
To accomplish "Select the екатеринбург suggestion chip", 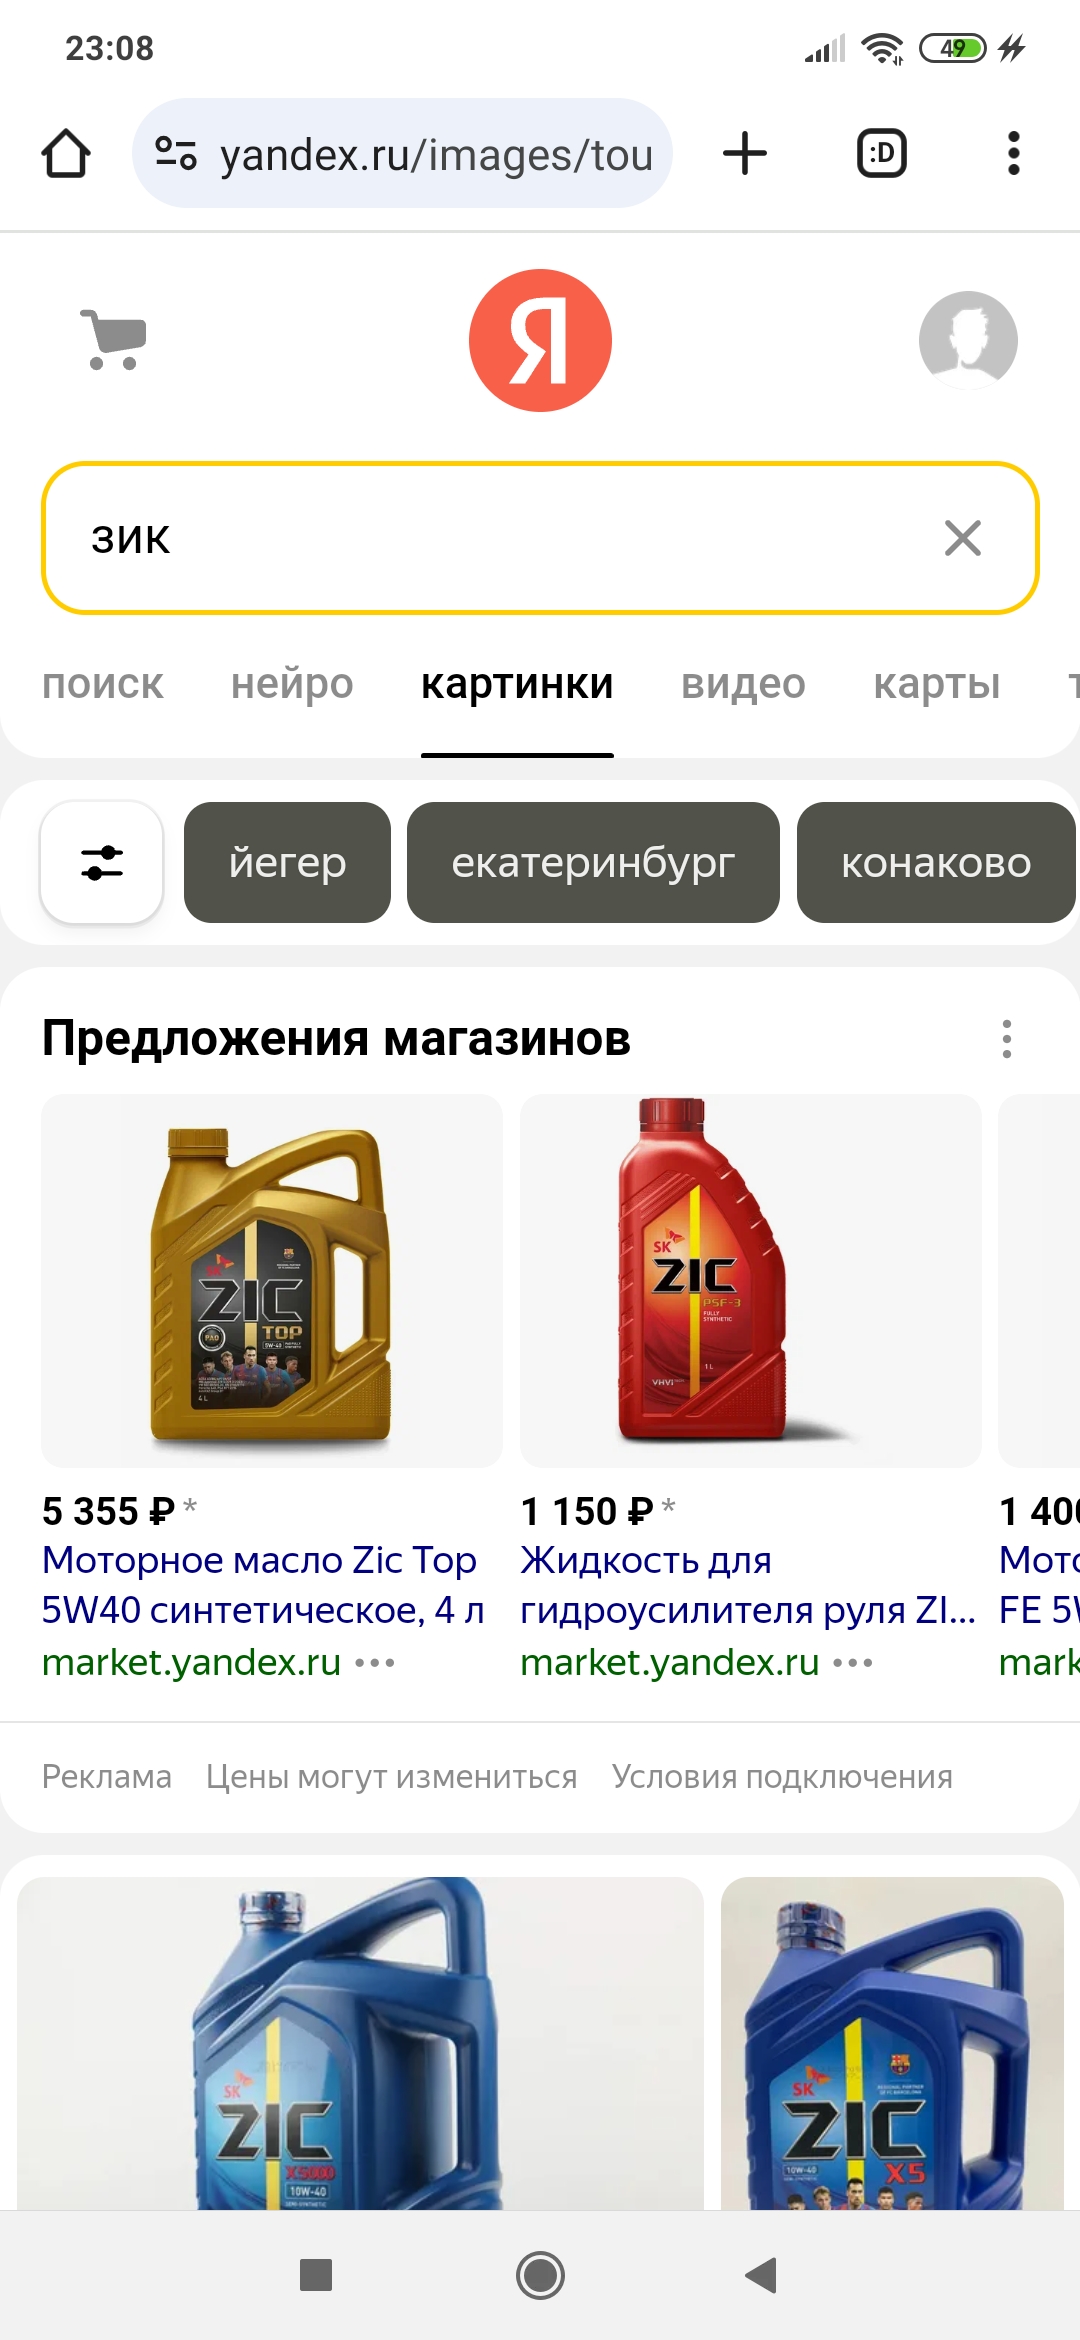I will [593, 862].
